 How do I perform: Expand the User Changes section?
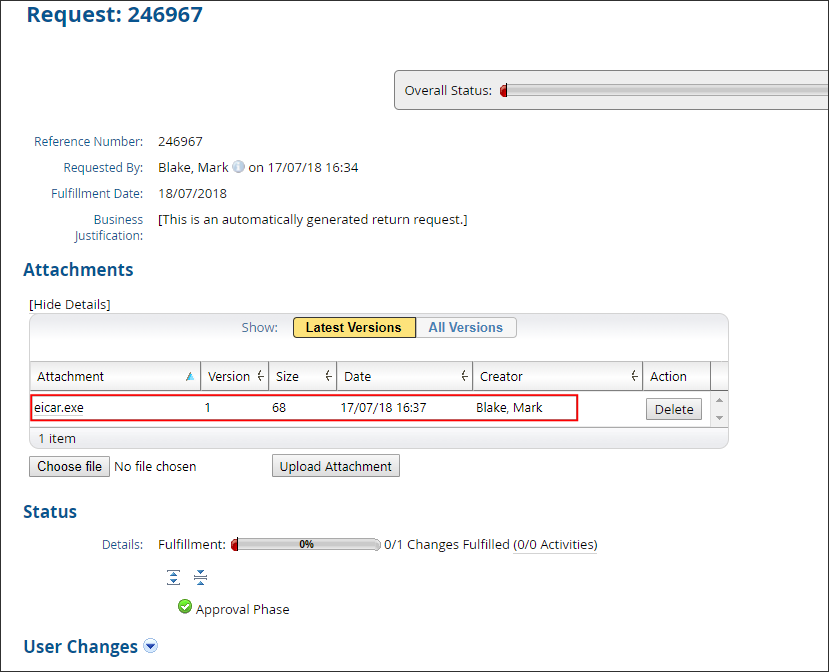pyautogui.click(x=150, y=646)
